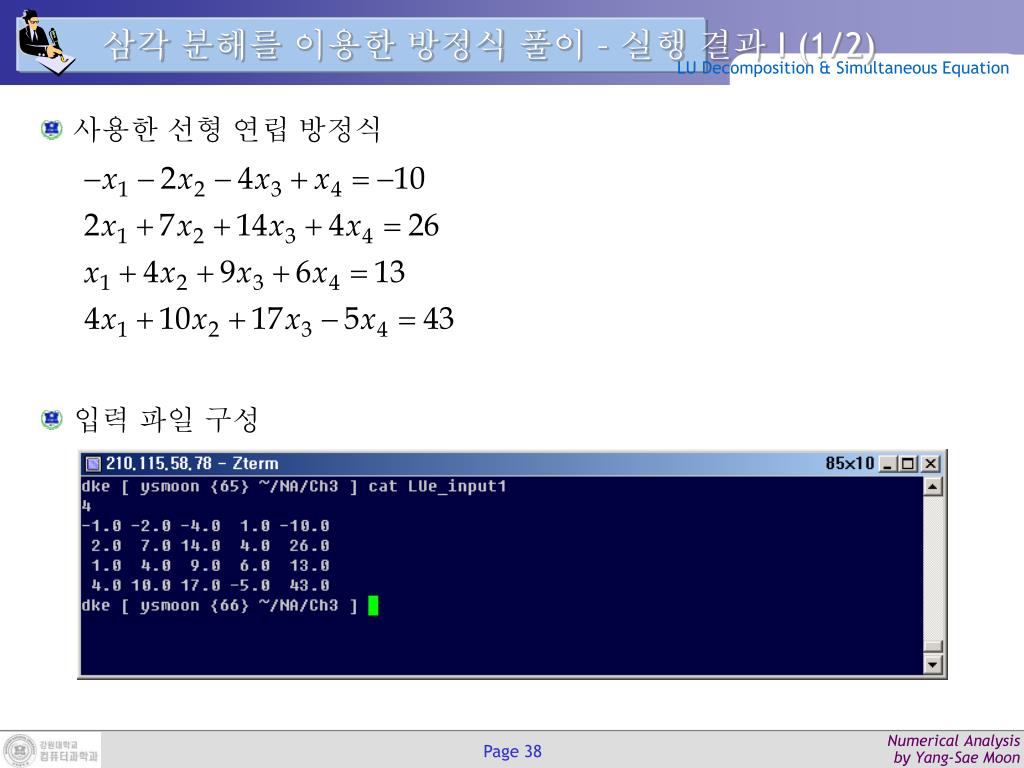Click the equation ending in '= 13'
This screenshot has width=1024, height=768.
click(244, 274)
